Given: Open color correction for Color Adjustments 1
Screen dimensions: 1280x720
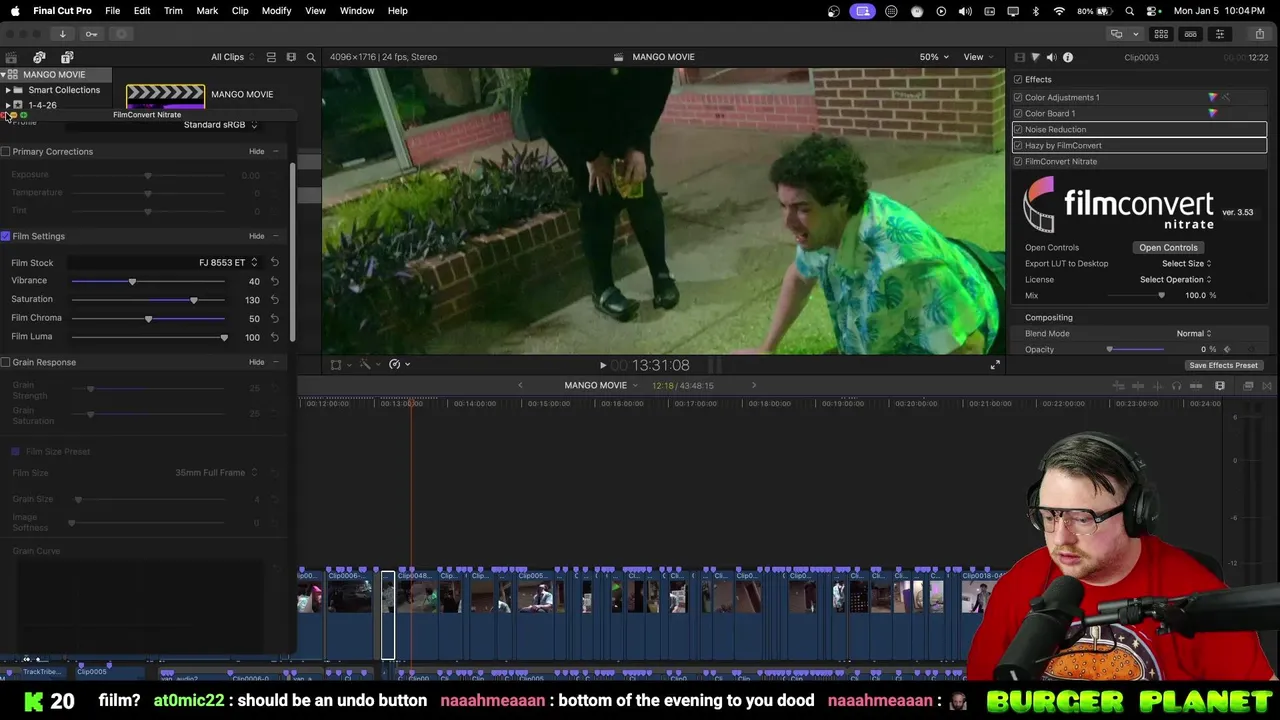Looking at the screenshot, I should click(x=1213, y=97).
